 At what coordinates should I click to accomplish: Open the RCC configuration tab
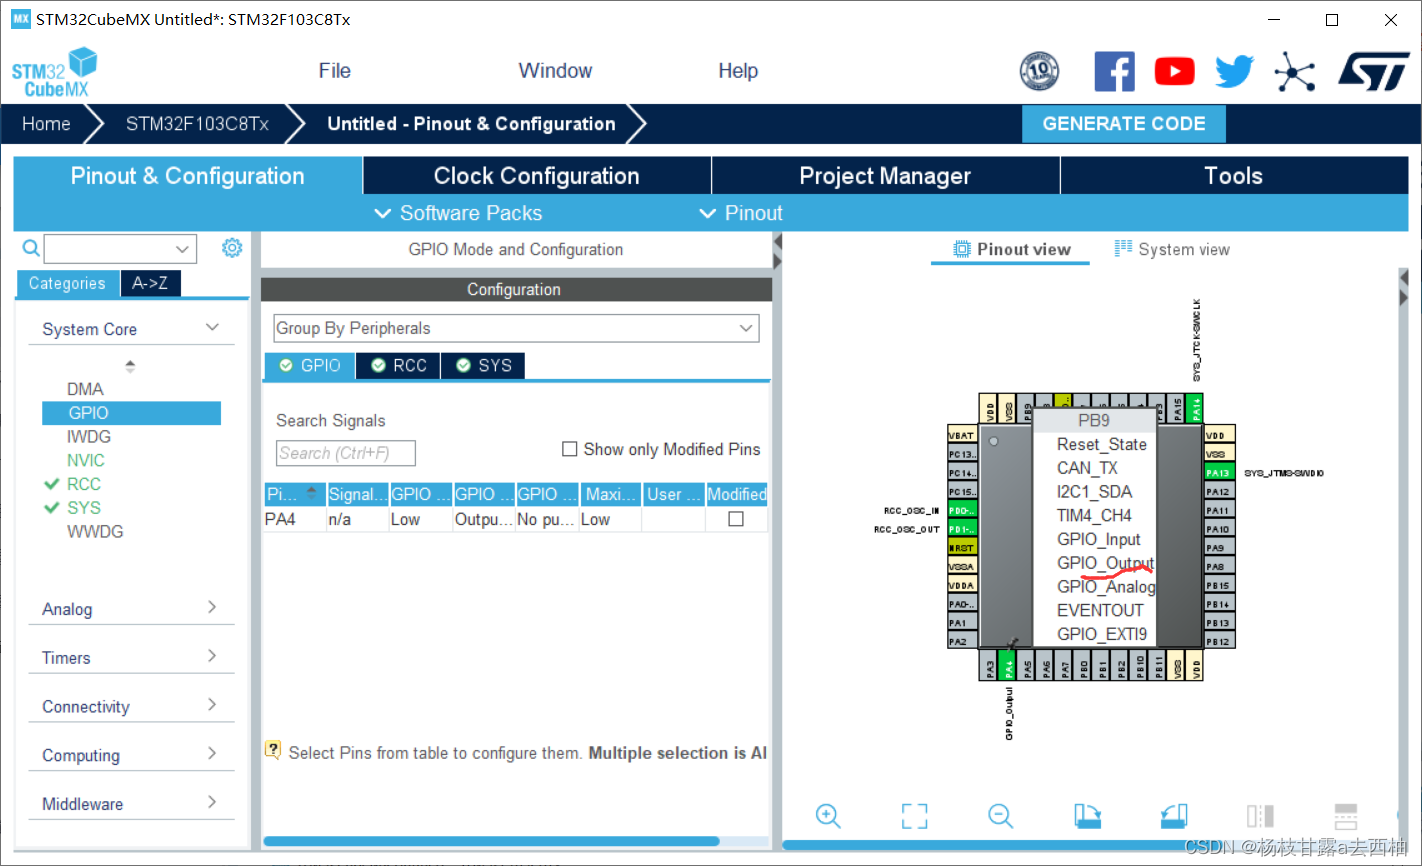click(399, 366)
